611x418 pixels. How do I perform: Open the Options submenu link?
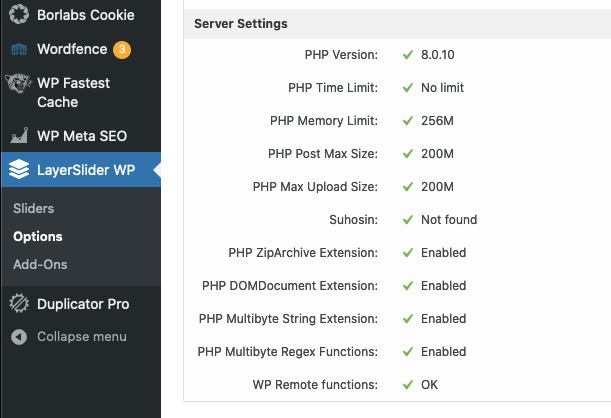click(38, 236)
